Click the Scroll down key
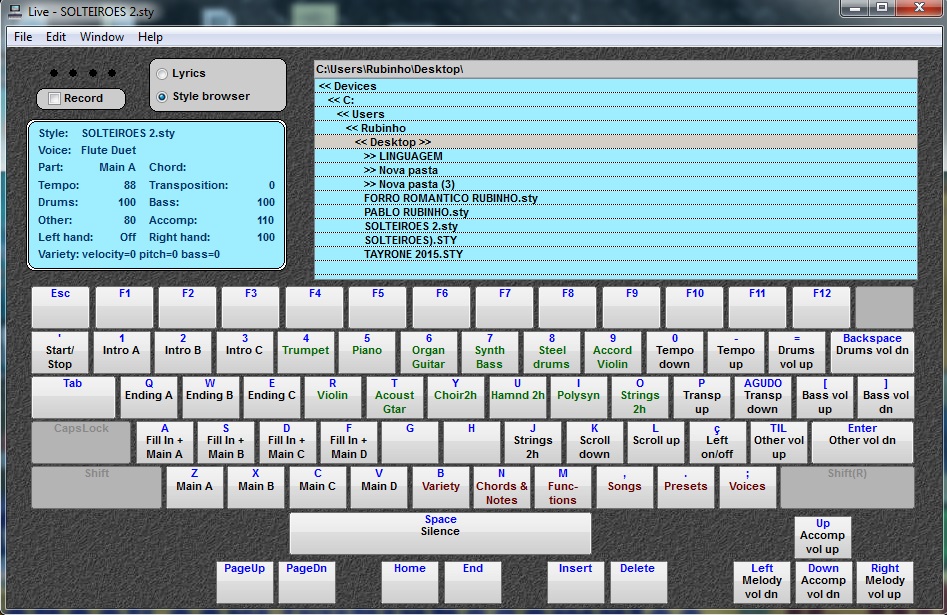The height and width of the screenshot is (615, 947). tap(594, 442)
